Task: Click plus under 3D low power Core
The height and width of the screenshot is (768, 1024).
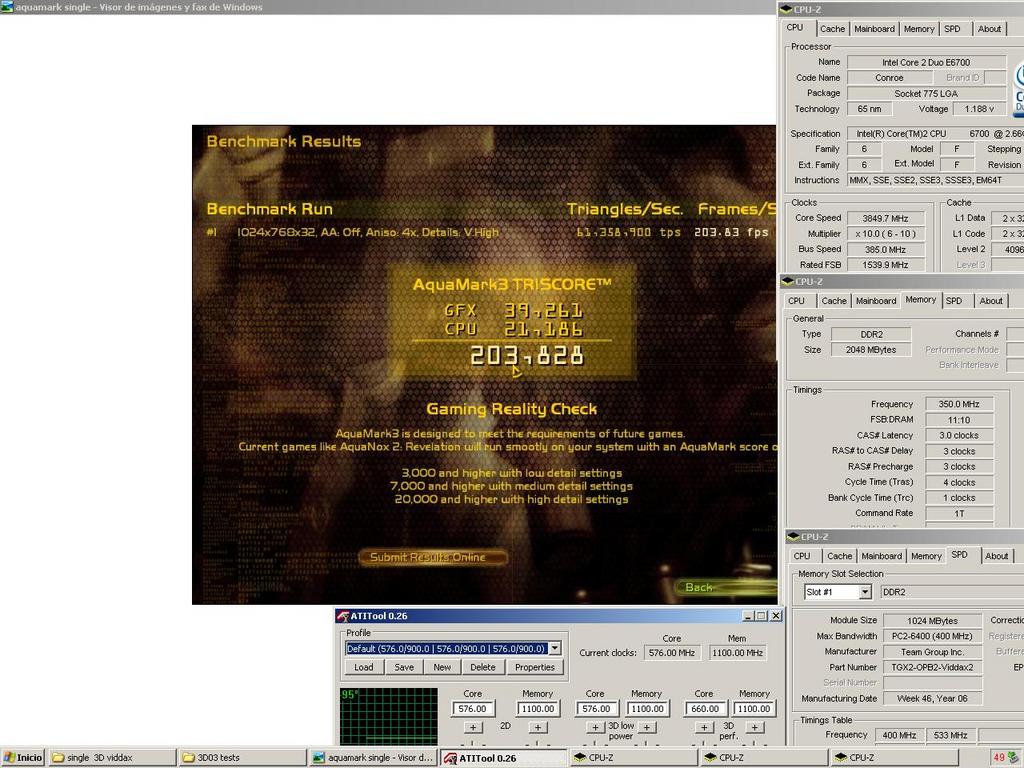Action: [595, 728]
